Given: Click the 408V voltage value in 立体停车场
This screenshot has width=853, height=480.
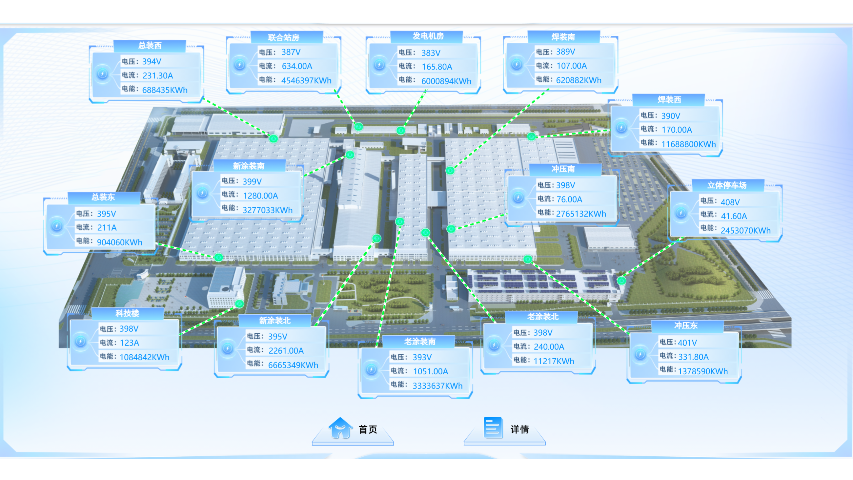Looking at the screenshot, I should pos(719,201).
